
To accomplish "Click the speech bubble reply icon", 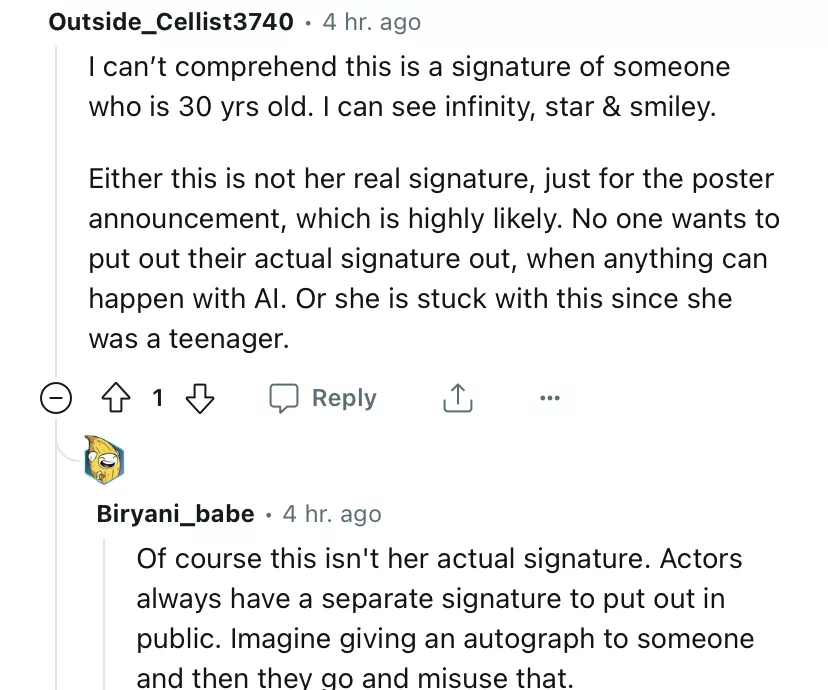I will pos(286,399).
